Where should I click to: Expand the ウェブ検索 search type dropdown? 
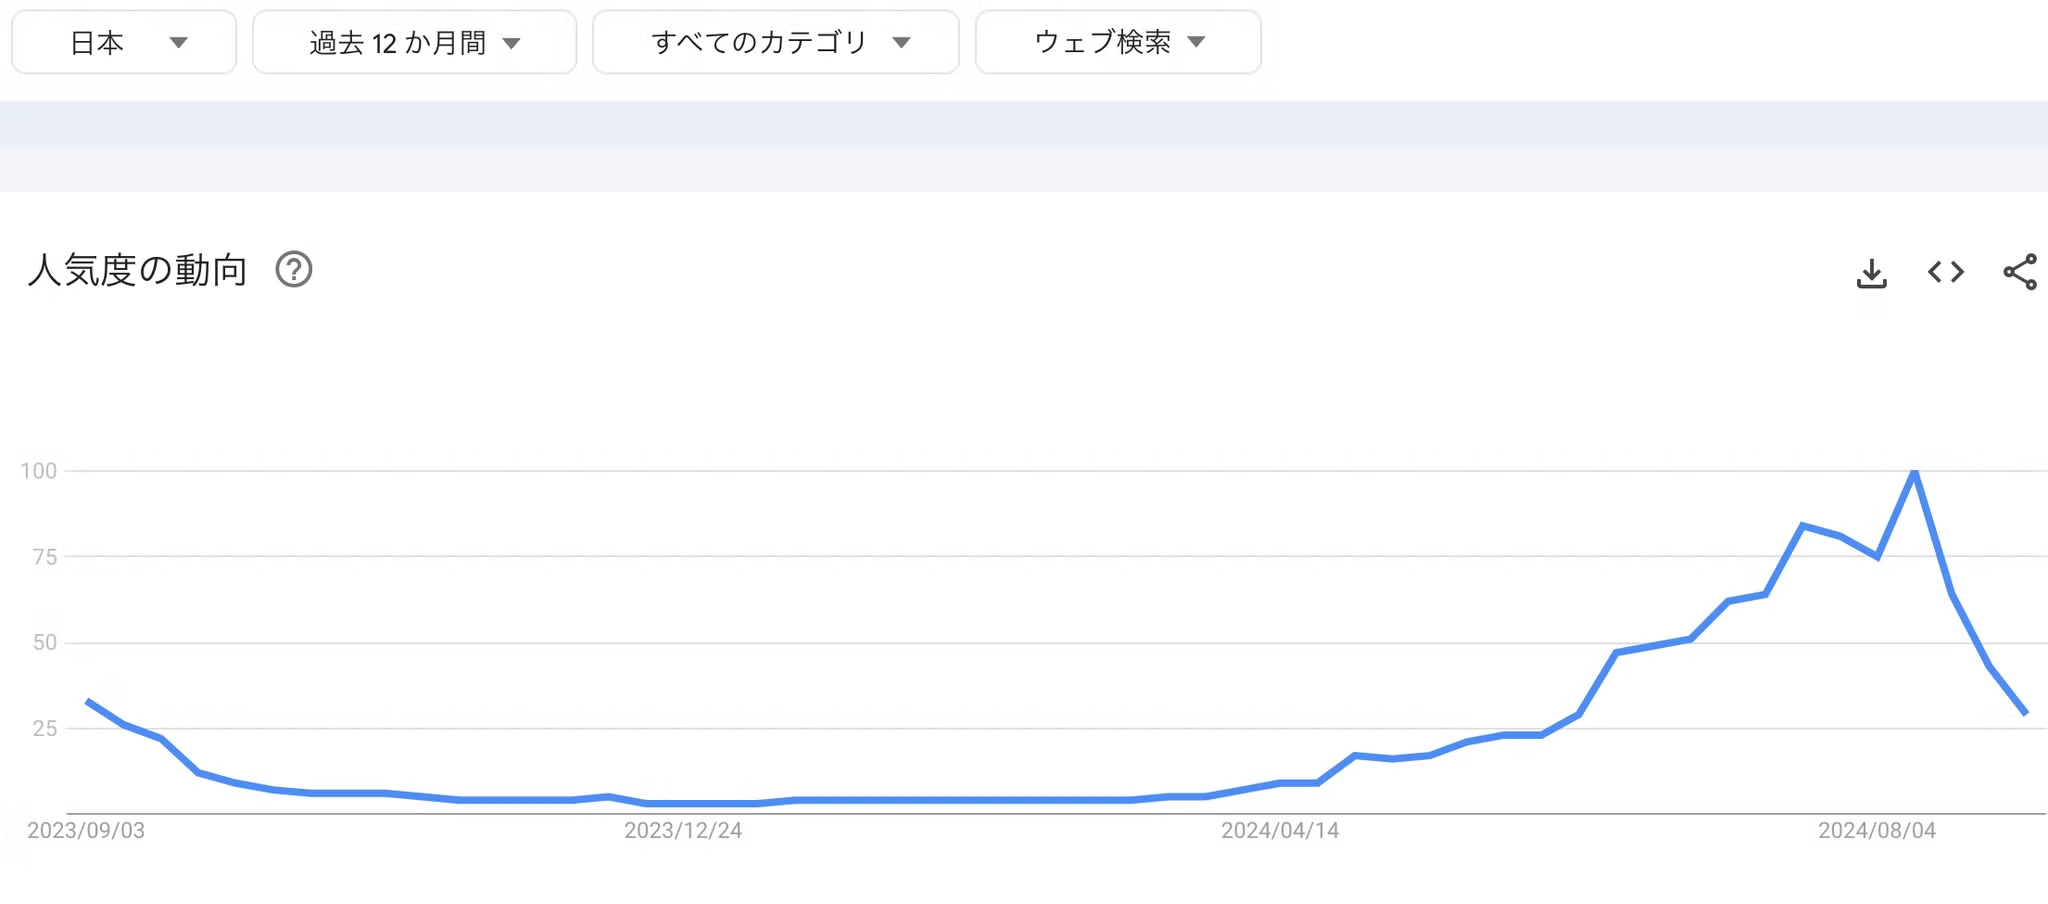(x=1118, y=42)
